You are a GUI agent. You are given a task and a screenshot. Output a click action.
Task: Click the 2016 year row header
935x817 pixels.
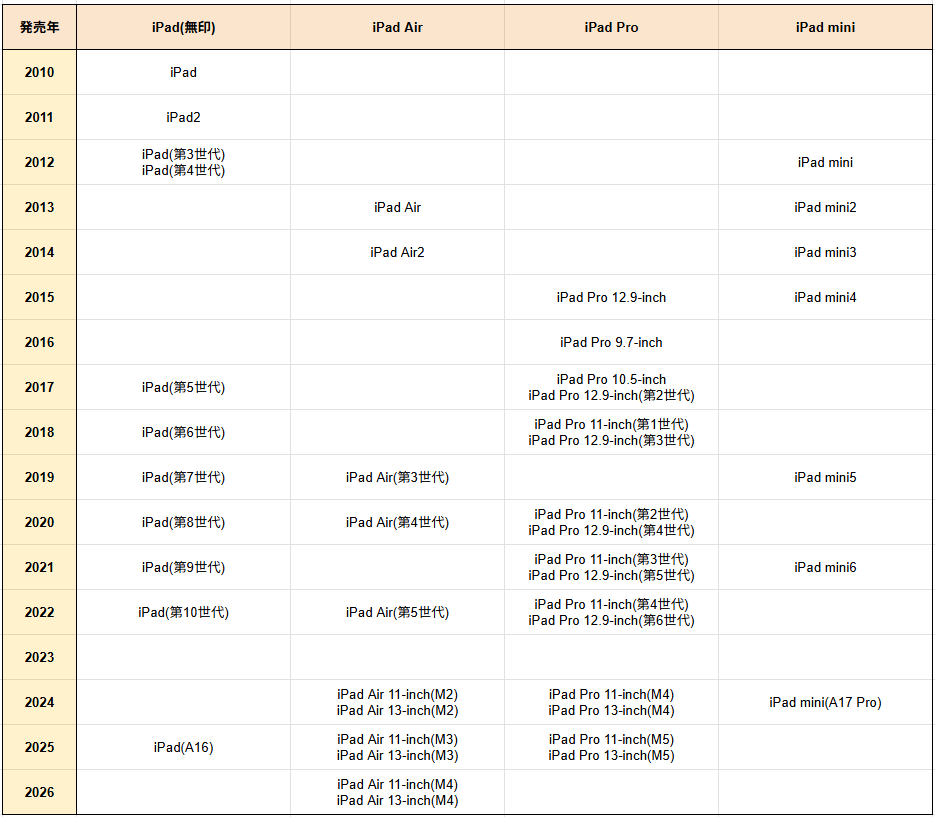(x=39, y=342)
